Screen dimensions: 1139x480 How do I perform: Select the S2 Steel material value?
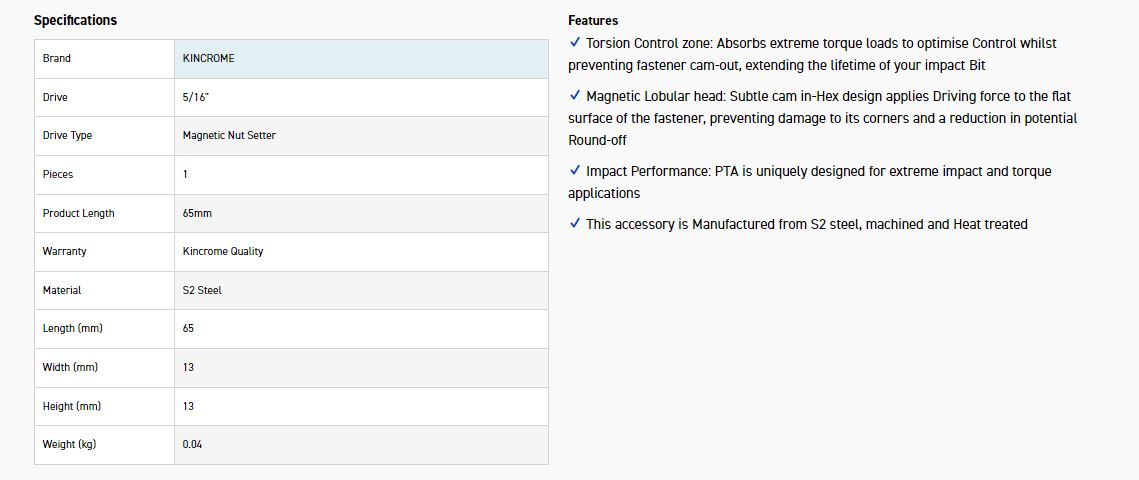(202, 290)
